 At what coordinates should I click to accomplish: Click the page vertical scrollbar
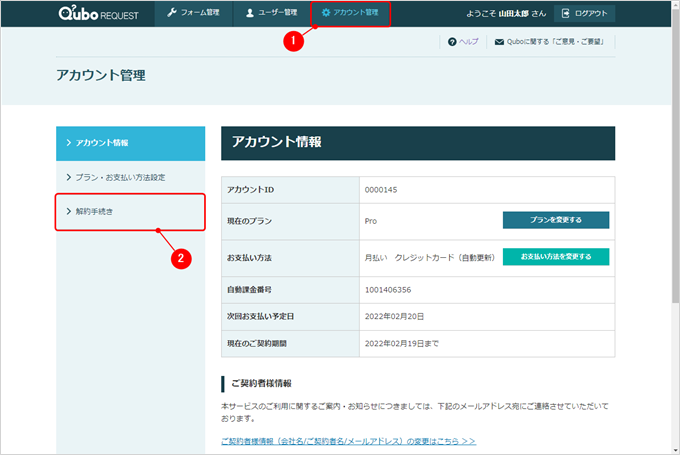(x=675, y=156)
